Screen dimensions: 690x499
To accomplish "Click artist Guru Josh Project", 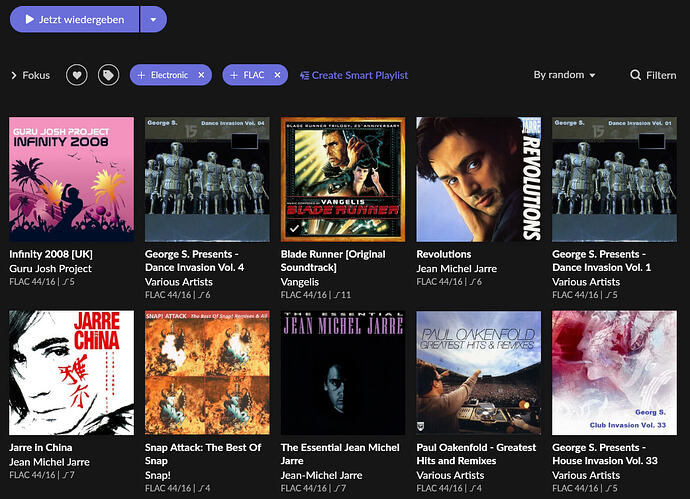I will point(51,268).
